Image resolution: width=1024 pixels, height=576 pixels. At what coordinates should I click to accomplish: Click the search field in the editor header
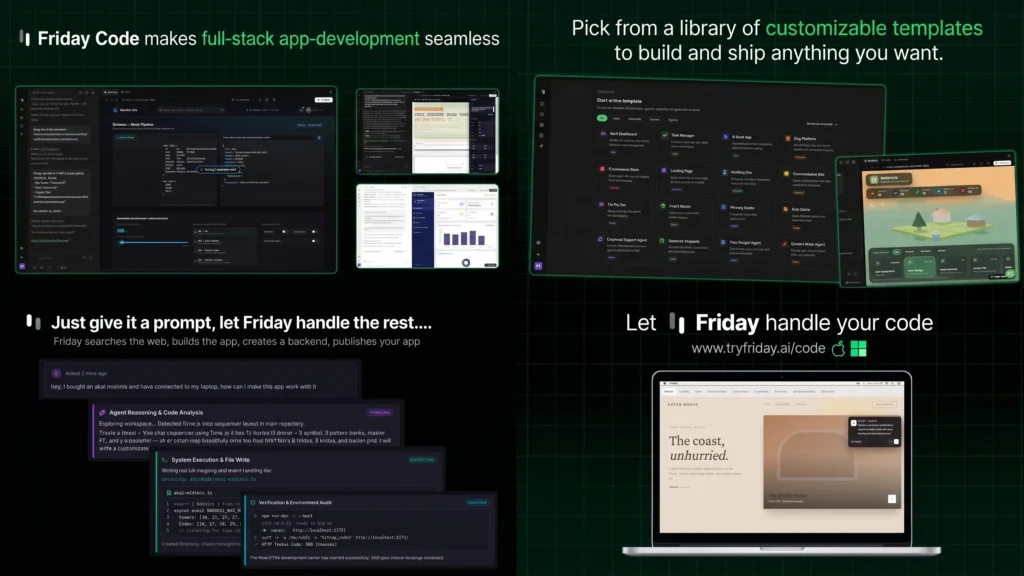coord(191,110)
